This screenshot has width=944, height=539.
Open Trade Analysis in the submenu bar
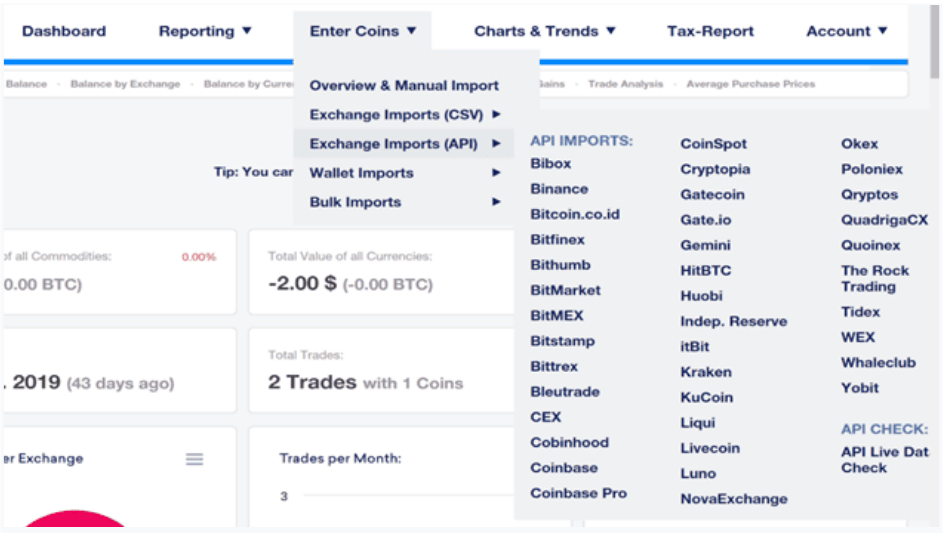click(x=625, y=84)
